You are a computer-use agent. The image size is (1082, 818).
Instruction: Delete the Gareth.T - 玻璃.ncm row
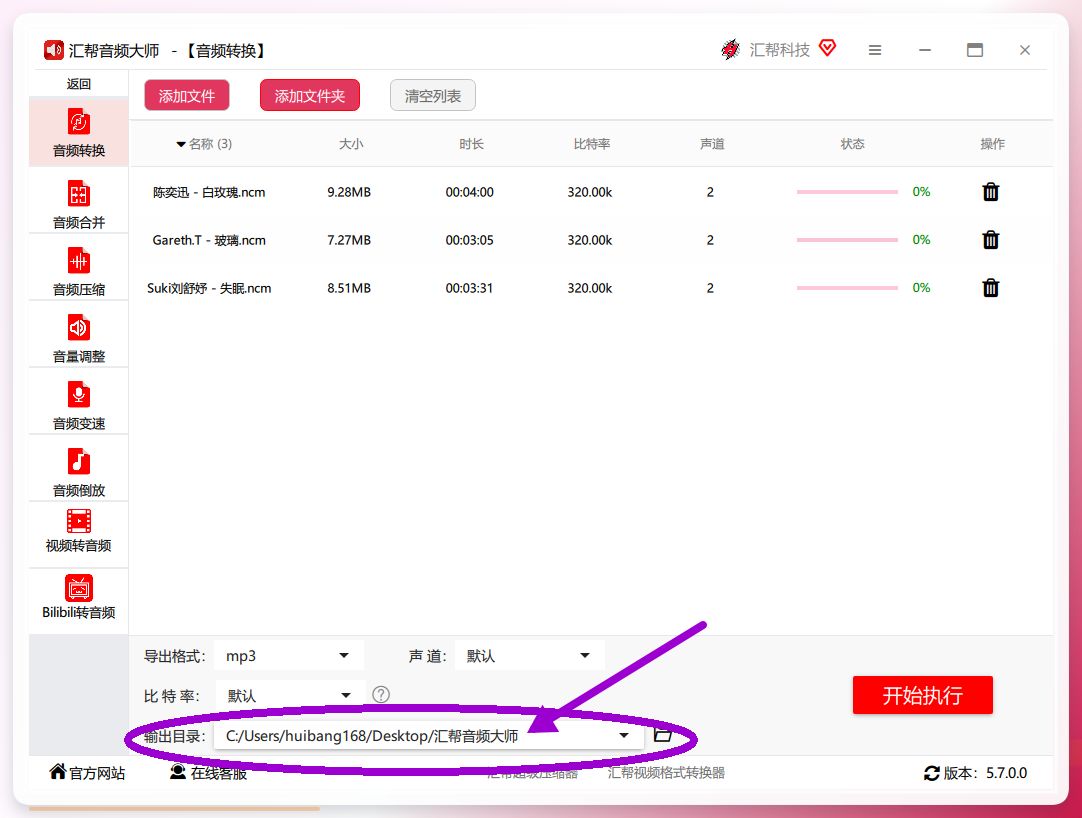click(x=990, y=240)
